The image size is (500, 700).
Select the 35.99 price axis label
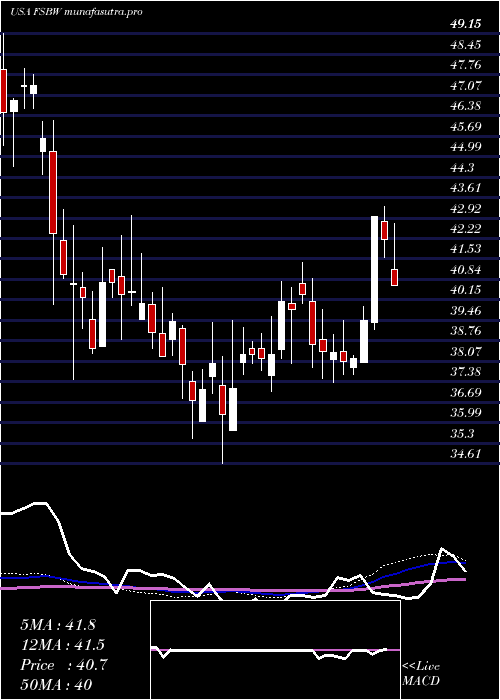click(466, 413)
